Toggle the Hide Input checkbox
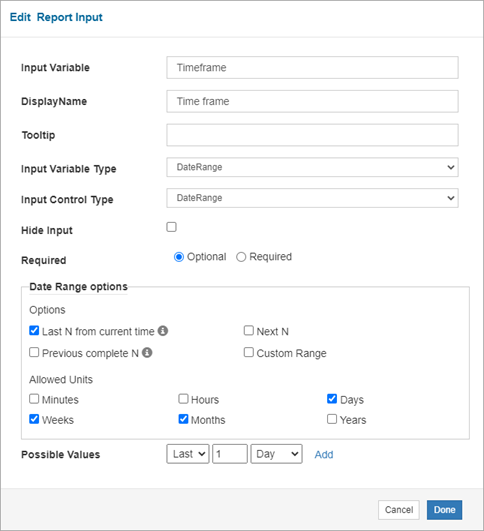 click(x=171, y=227)
